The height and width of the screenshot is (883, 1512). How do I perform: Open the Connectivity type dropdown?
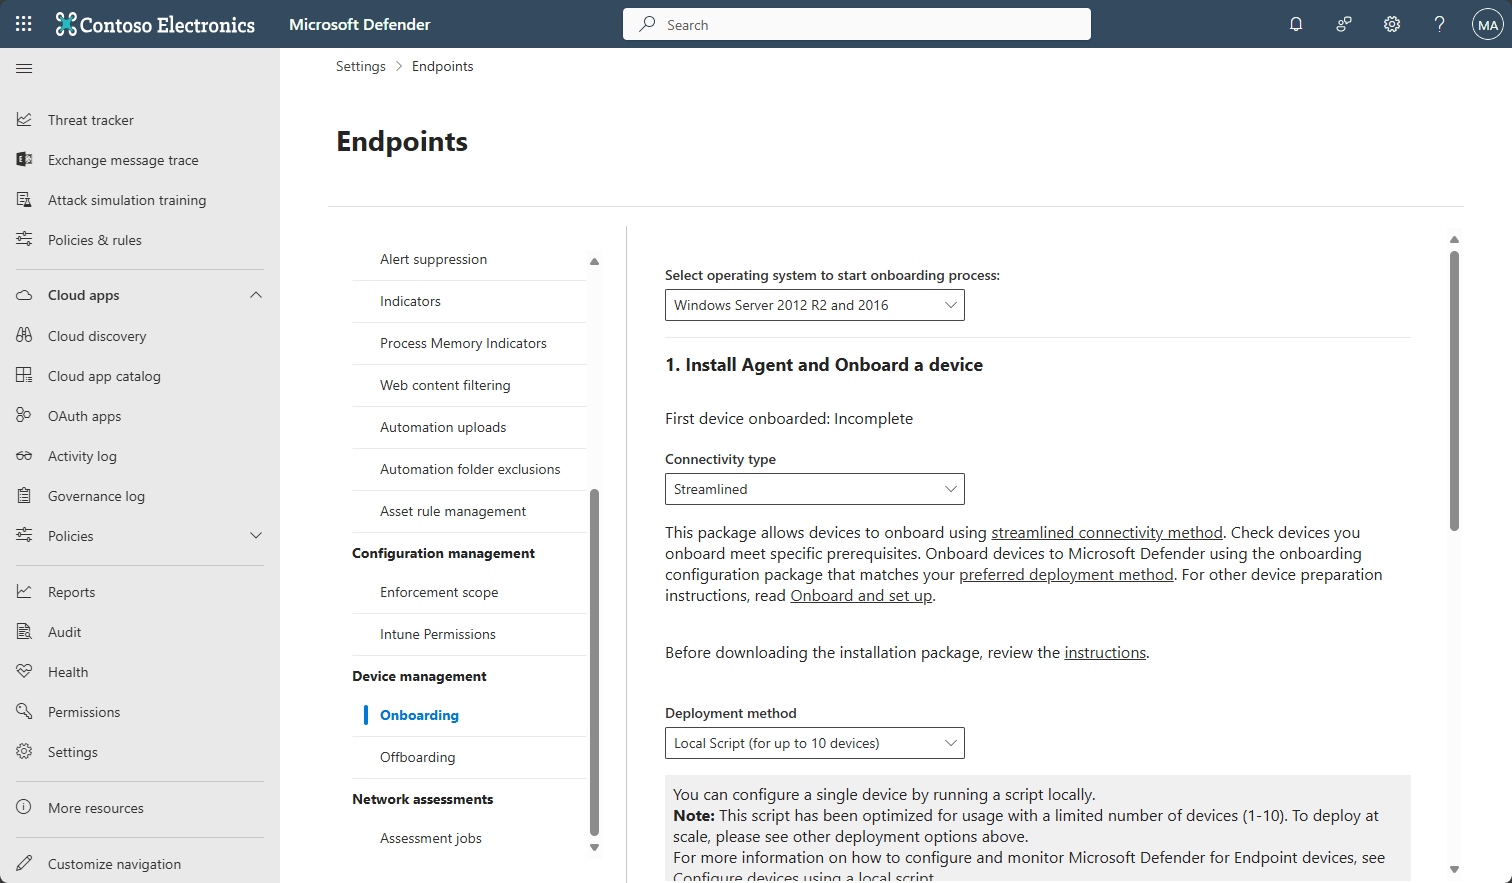814,489
